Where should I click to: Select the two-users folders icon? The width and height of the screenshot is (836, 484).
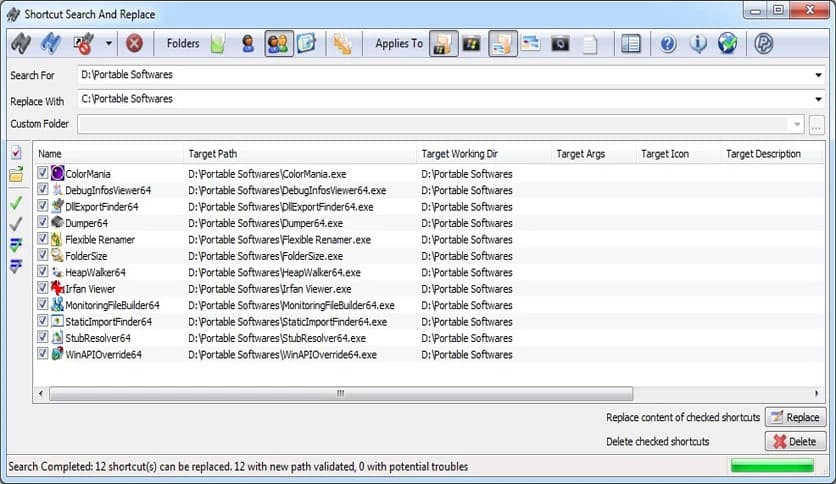(x=278, y=44)
